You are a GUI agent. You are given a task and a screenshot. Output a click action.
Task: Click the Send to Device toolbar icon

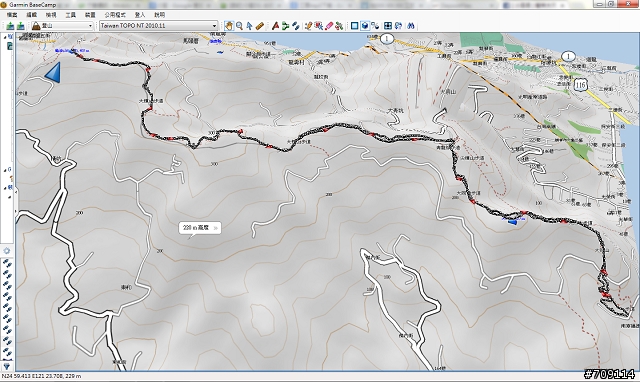pyautogui.click(x=10, y=26)
